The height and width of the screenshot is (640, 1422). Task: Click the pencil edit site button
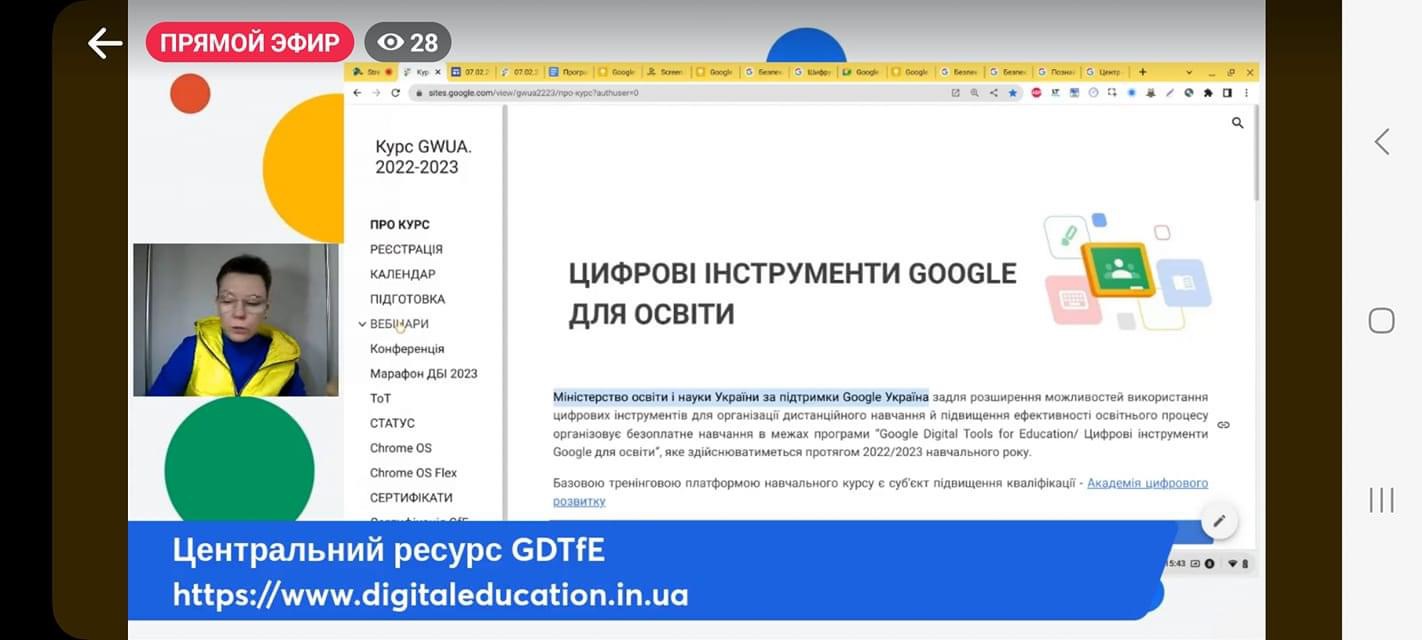(1219, 521)
